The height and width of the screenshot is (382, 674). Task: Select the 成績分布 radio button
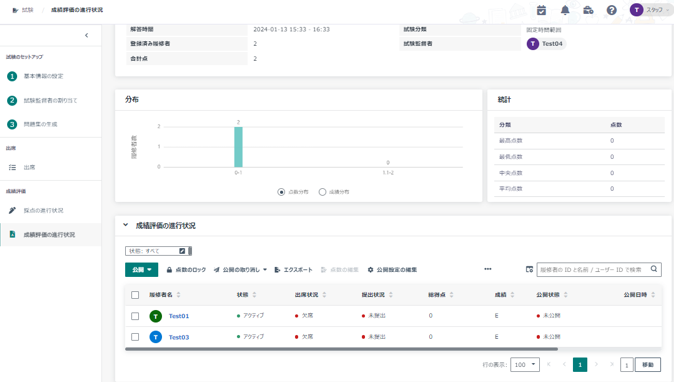[x=322, y=192]
